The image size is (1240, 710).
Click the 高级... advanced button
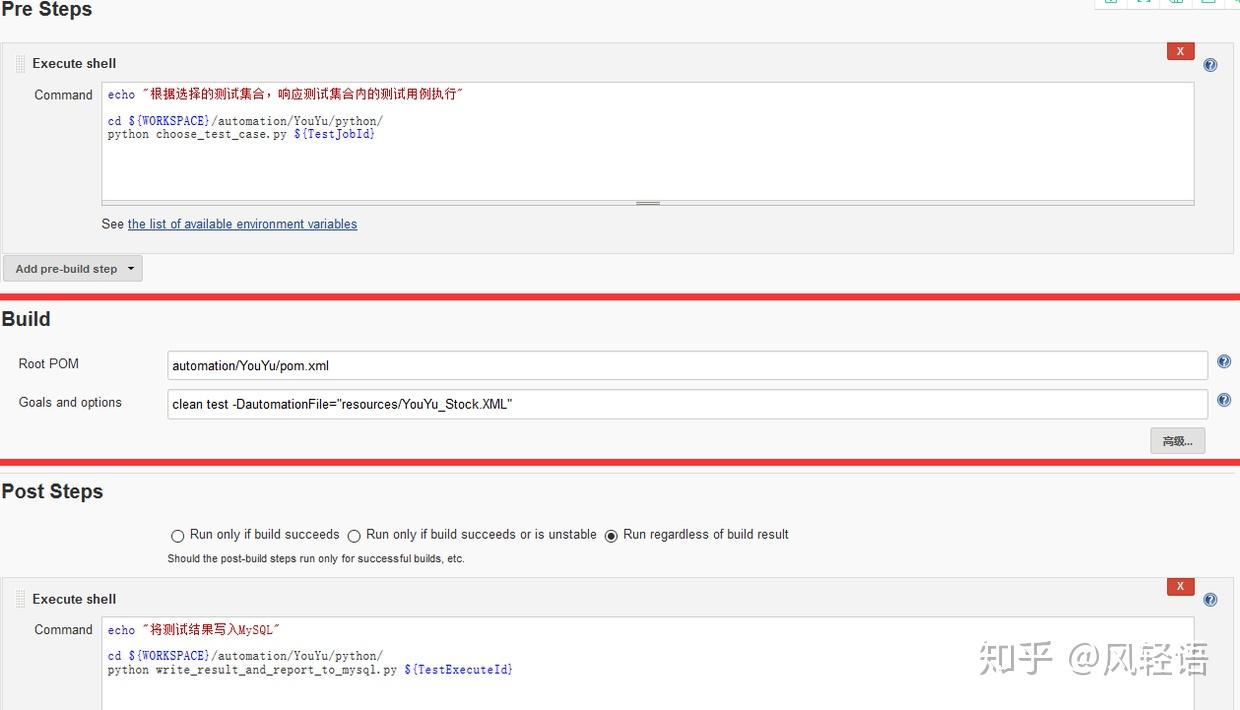1177,441
